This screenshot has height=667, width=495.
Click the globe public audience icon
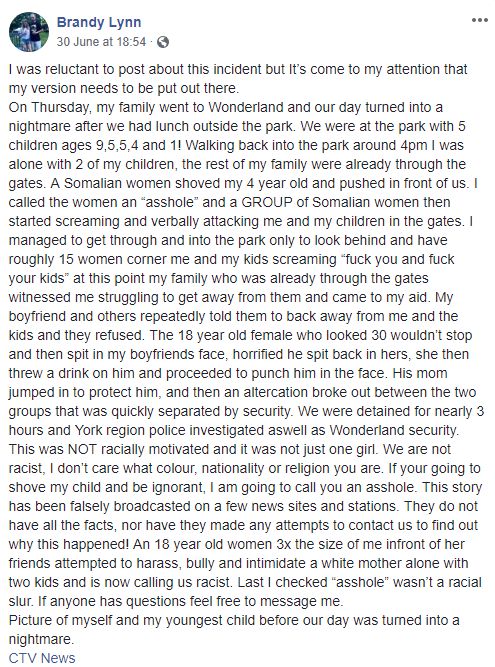point(163,42)
